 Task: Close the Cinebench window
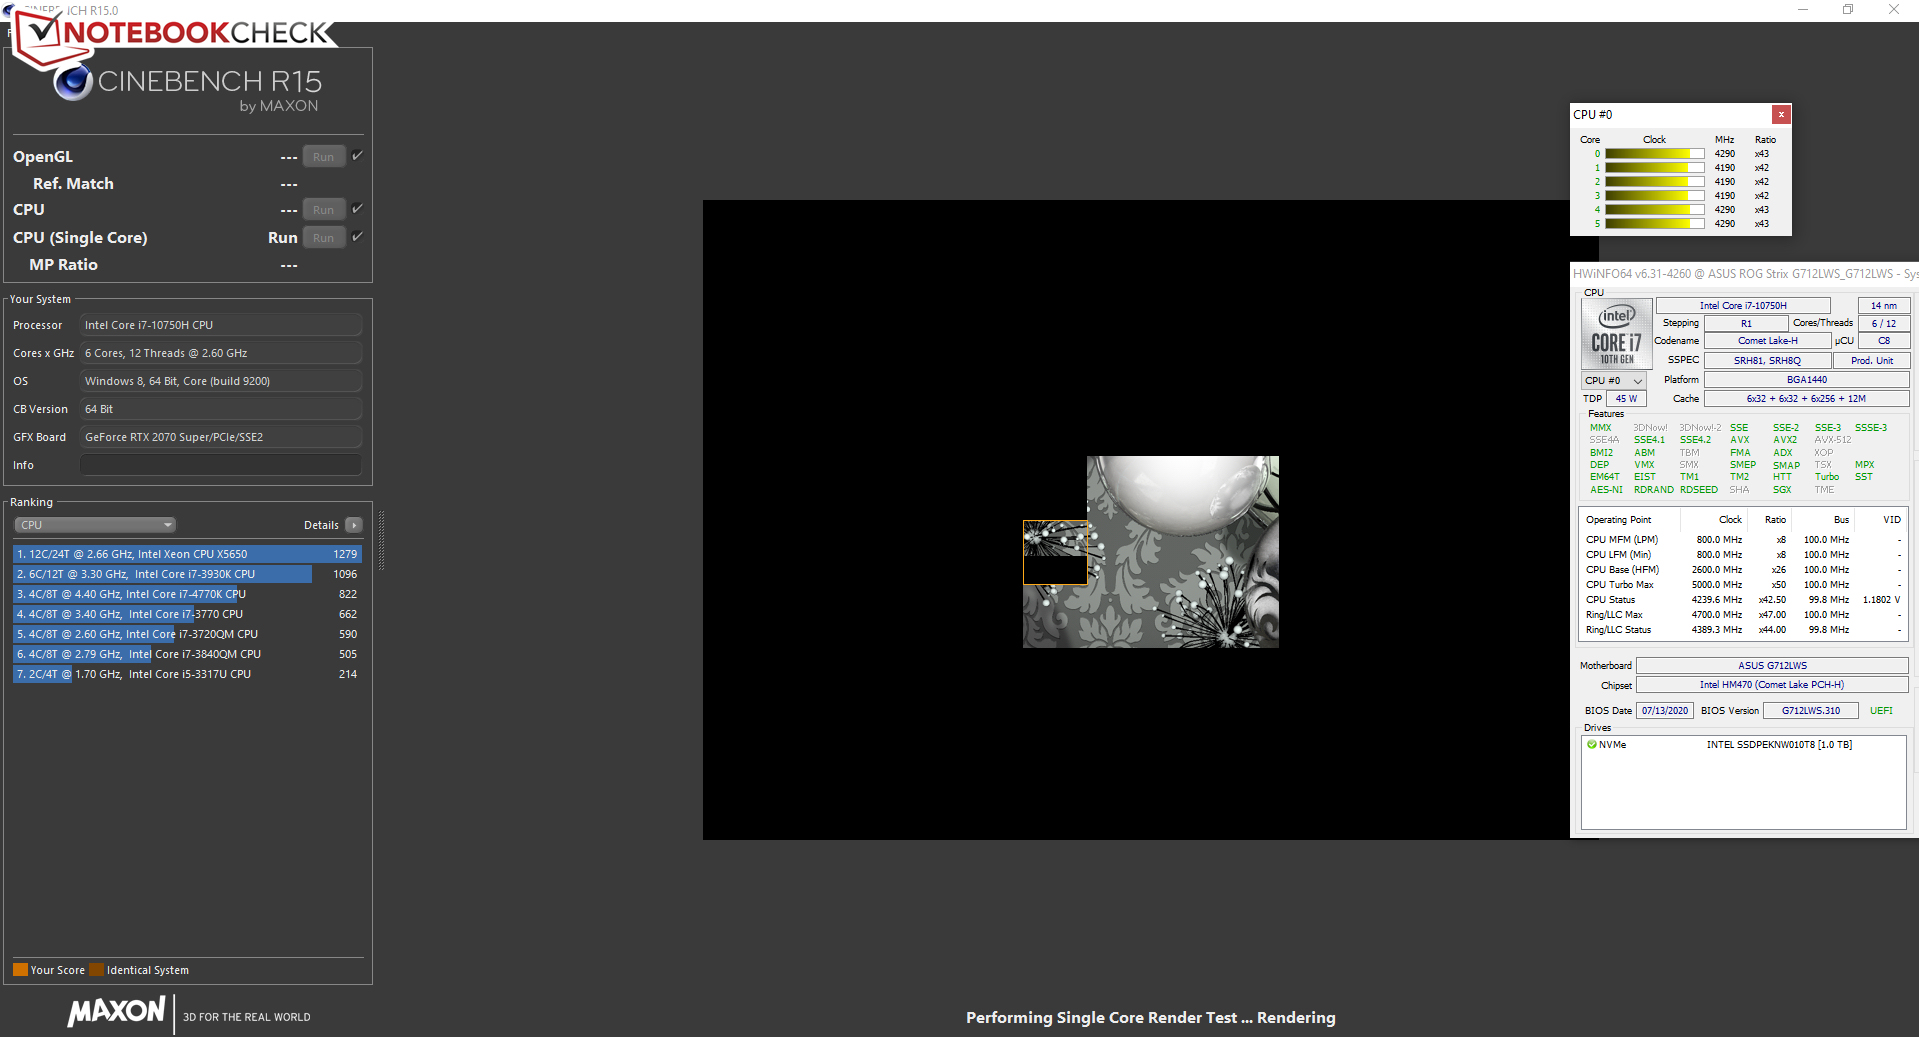pos(1894,10)
